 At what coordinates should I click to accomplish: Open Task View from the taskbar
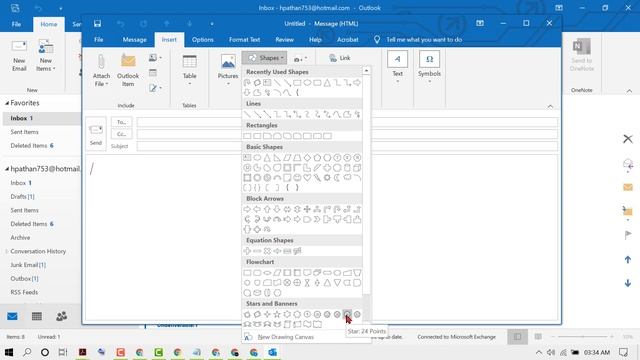point(62,352)
